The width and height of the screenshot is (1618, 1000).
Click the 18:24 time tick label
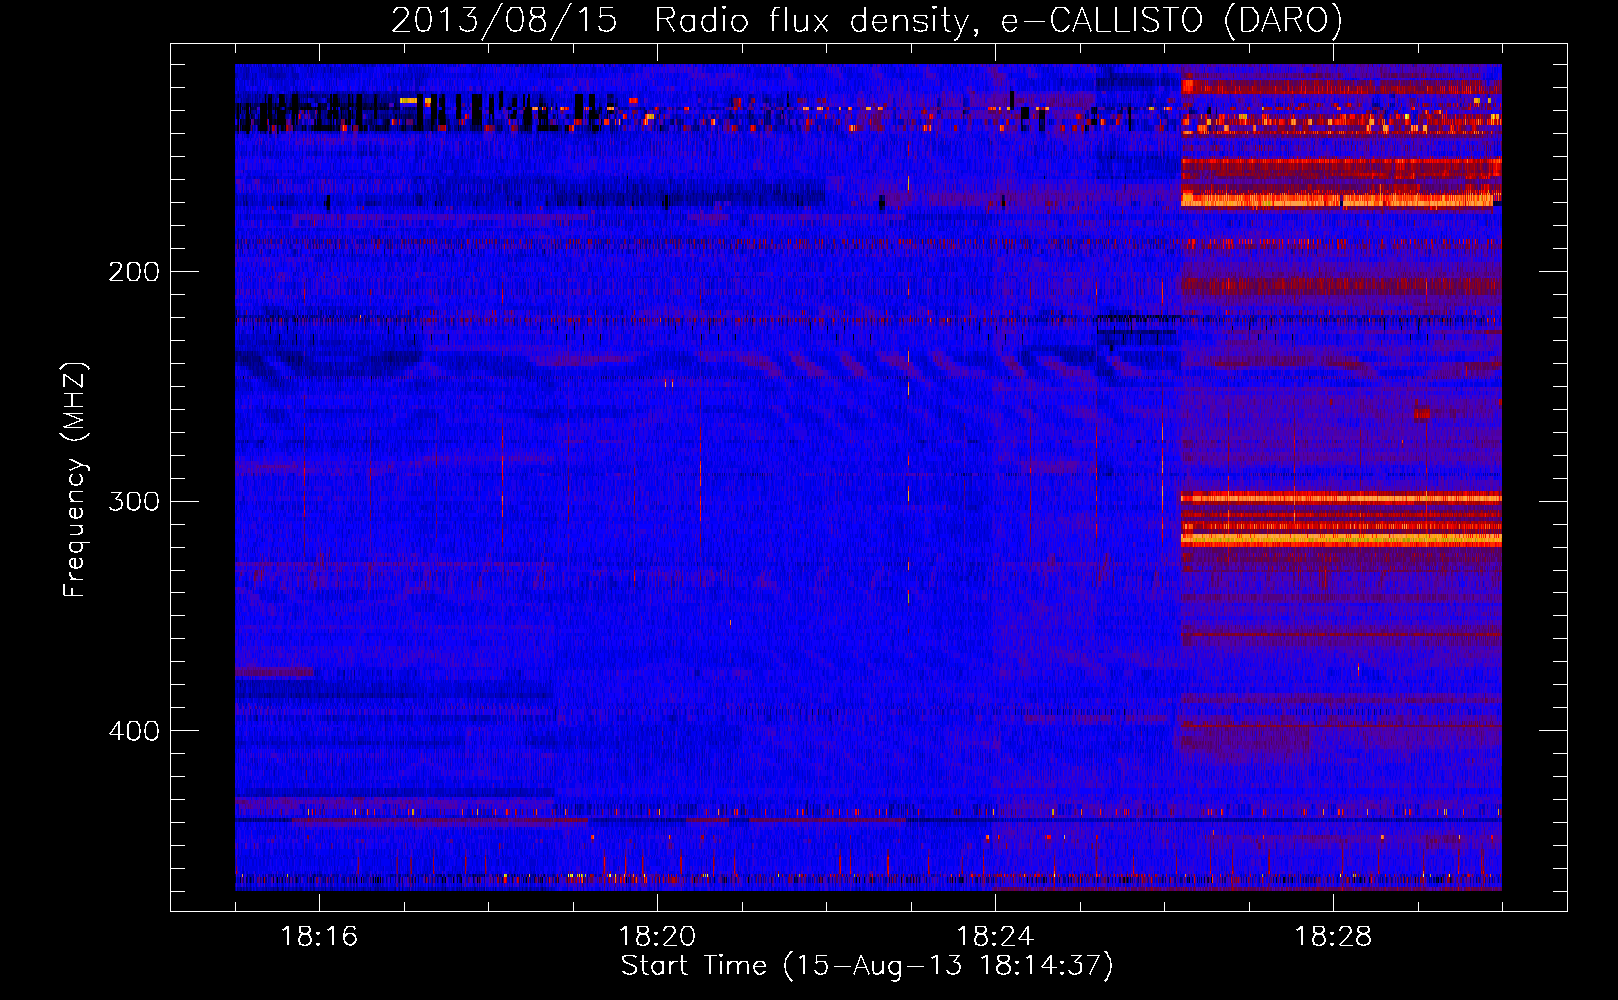995,937
